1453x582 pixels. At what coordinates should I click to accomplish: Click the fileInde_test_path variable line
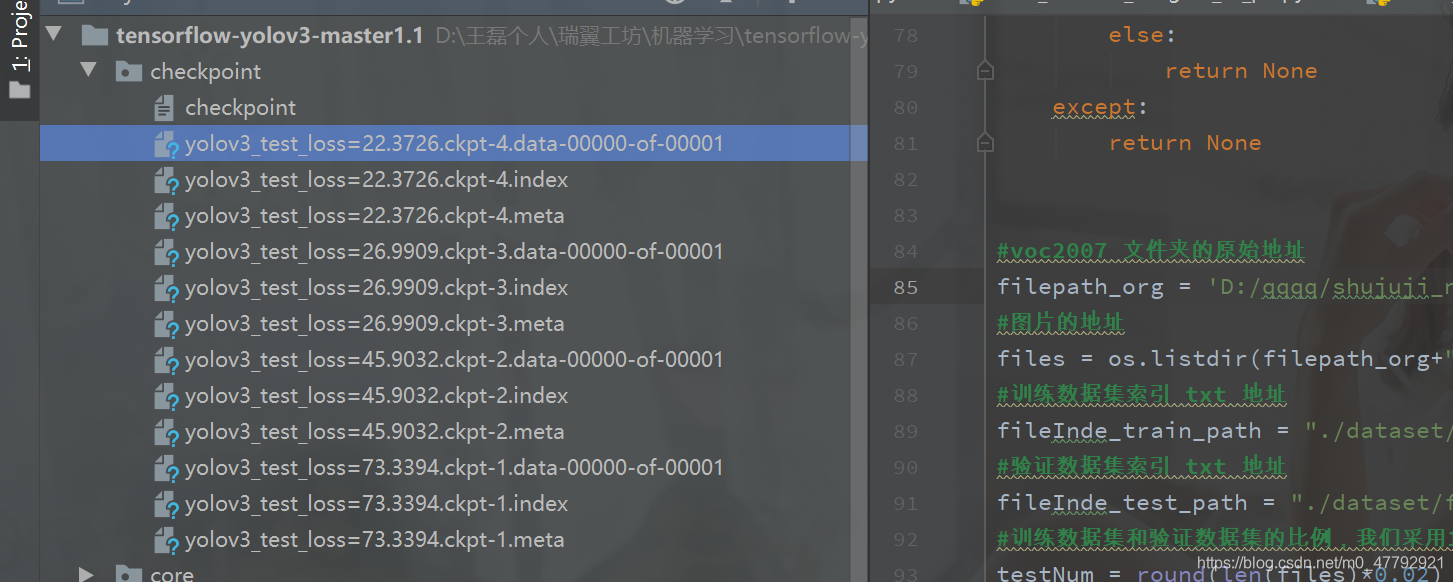(x=1224, y=504)
